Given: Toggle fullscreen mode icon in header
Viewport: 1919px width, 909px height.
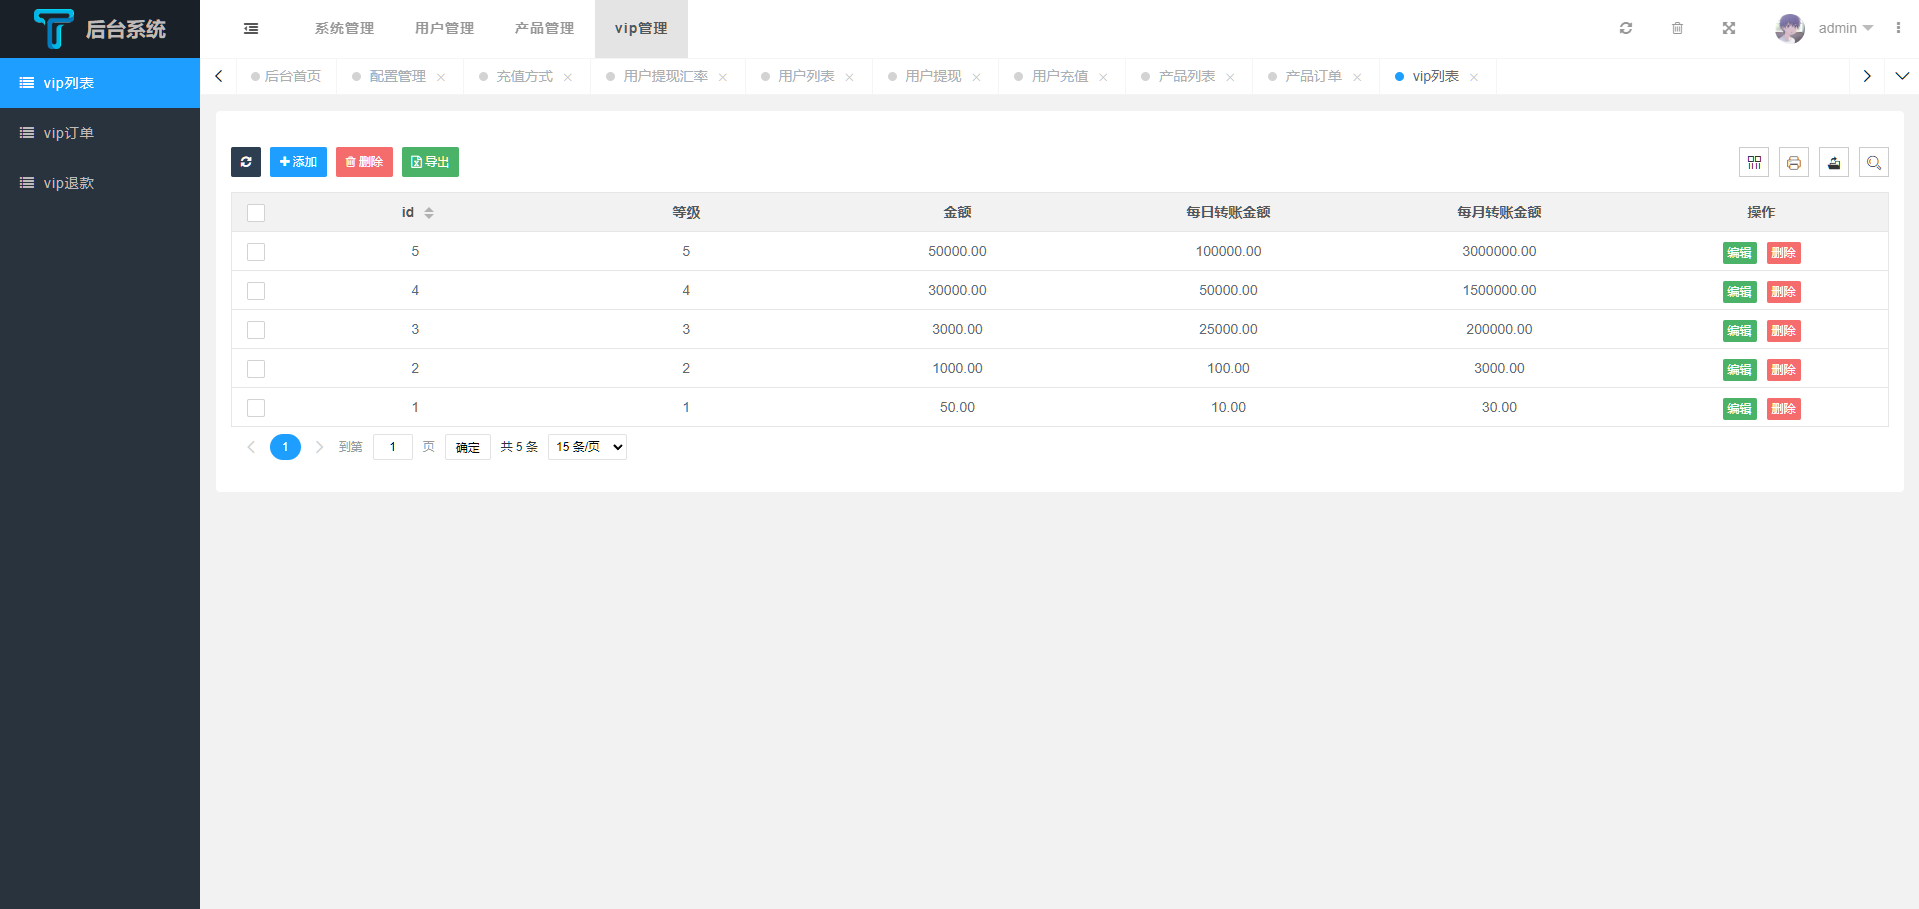Looking at the screenshot, I should coord(1729,28).
